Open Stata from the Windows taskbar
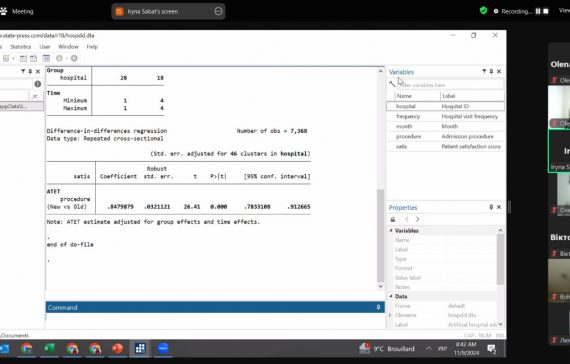 140,348
